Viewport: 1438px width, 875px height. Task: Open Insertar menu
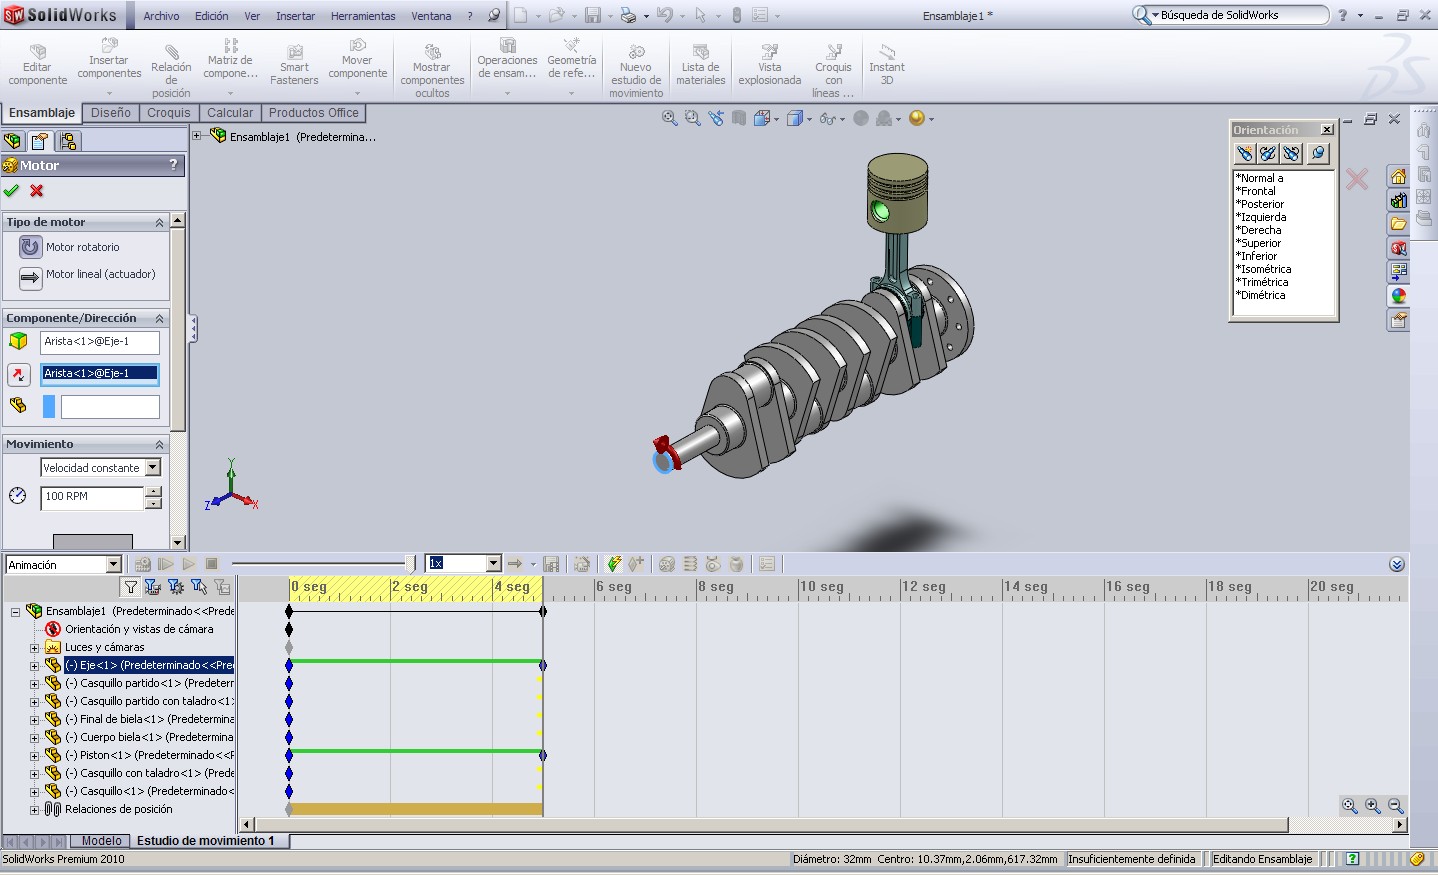click(x=295, y=16)
